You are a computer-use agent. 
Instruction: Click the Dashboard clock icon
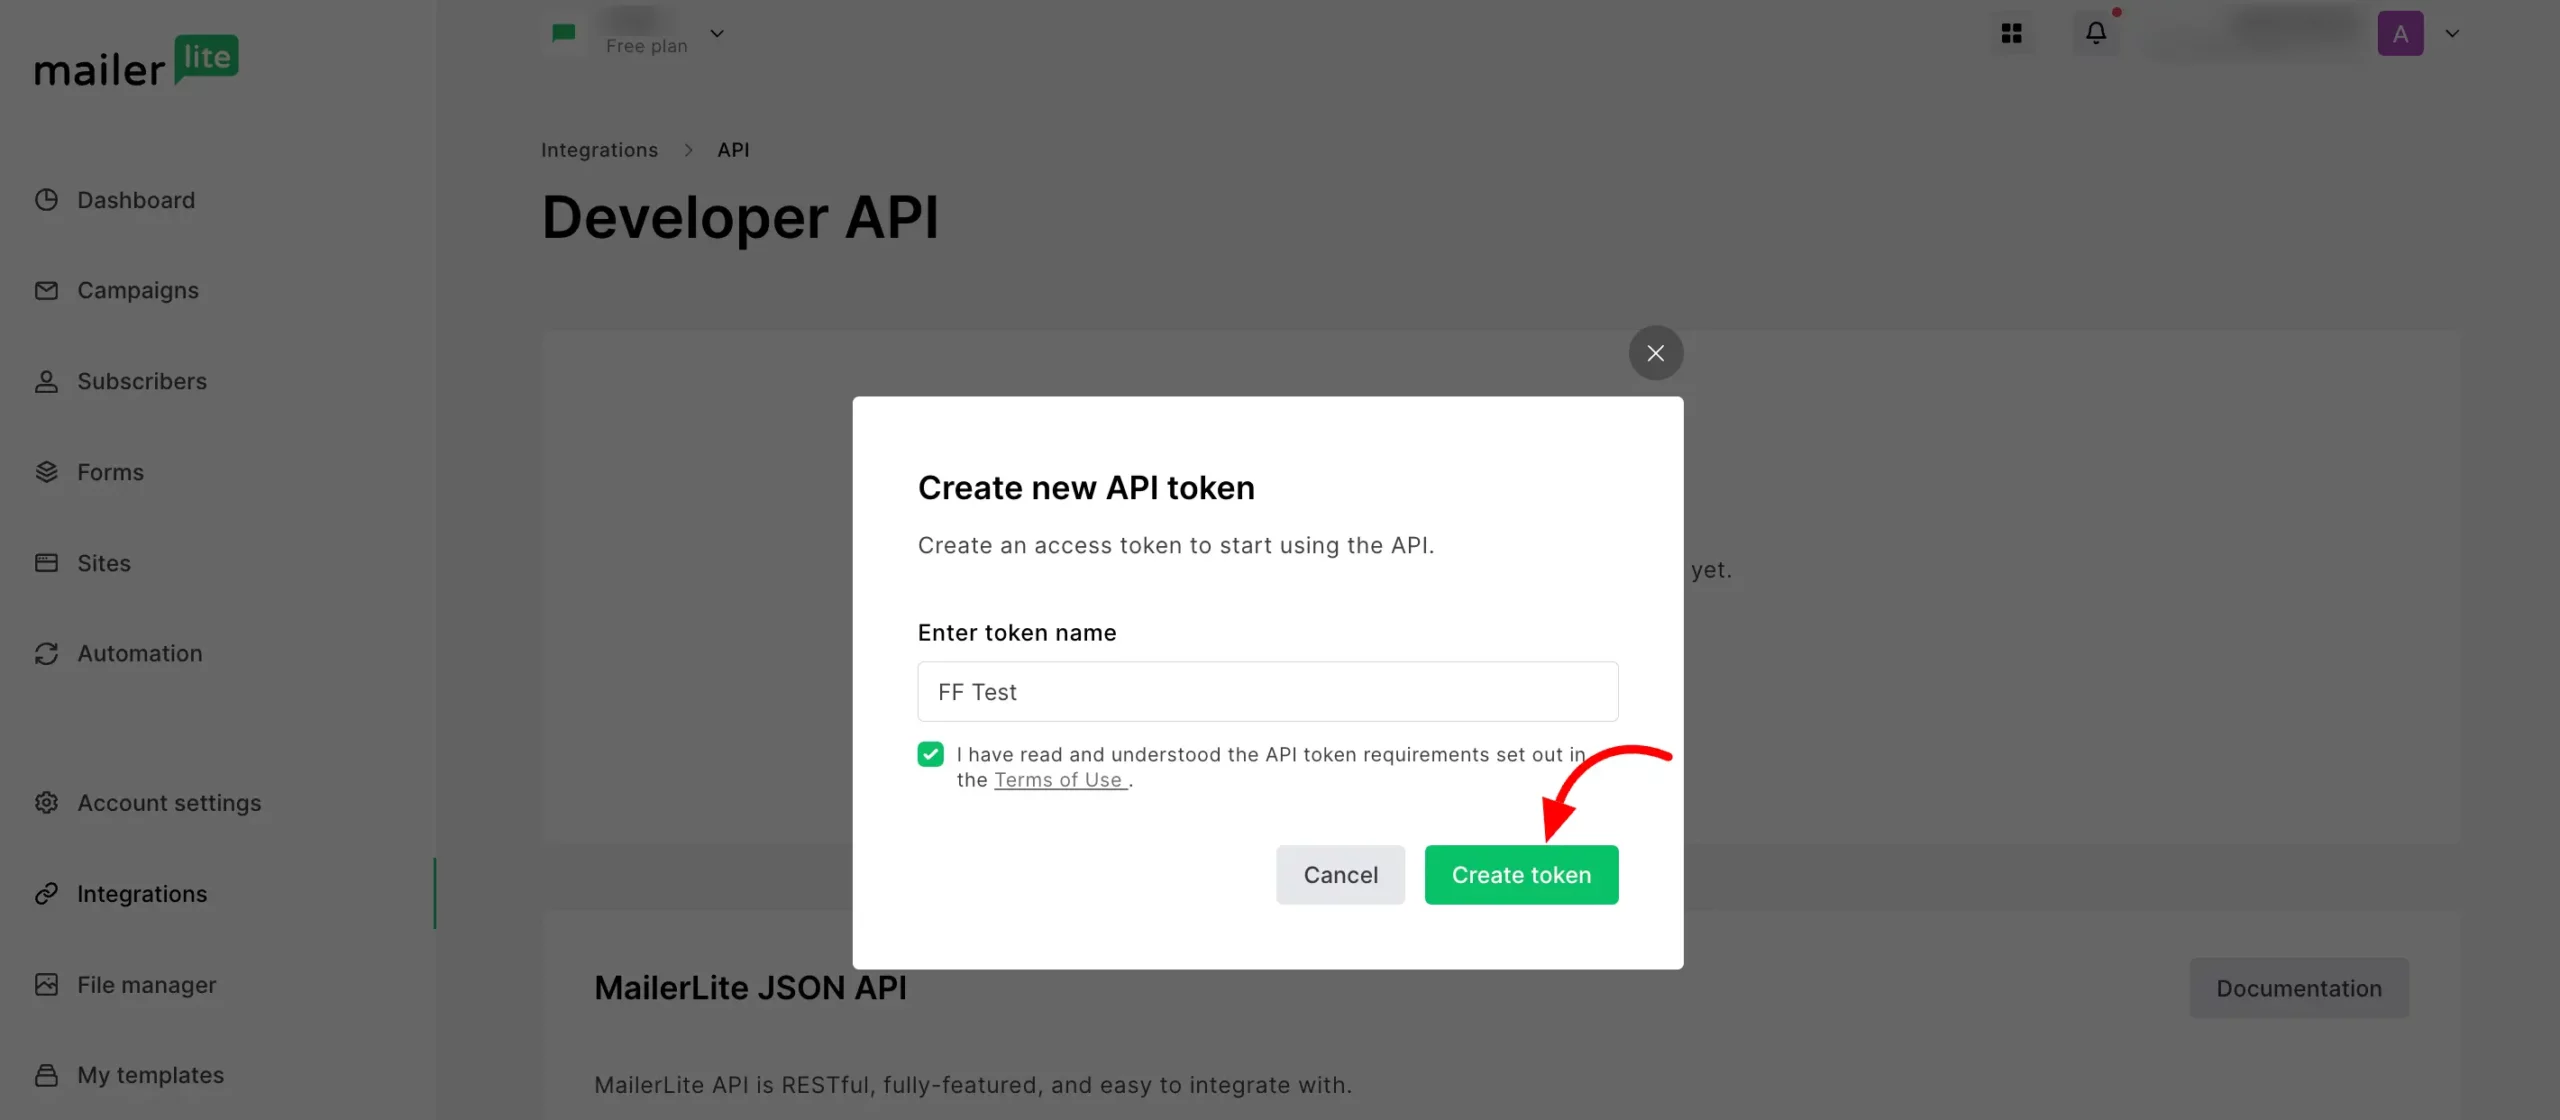click(x=46, y=200)
